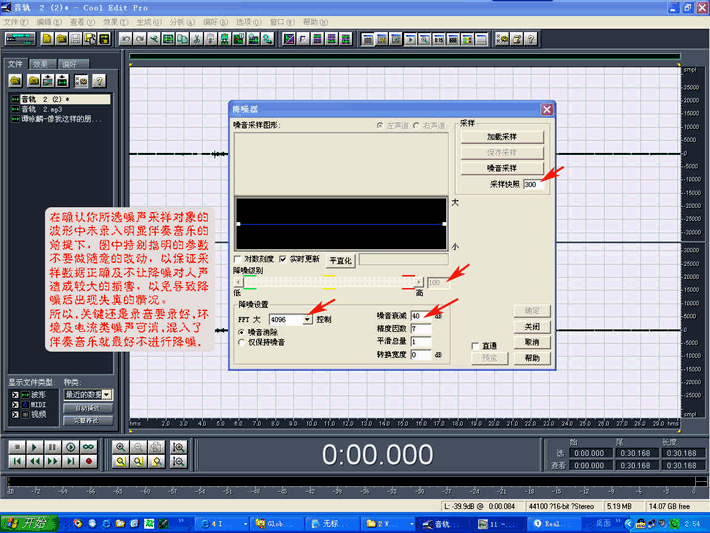Click the Save disk icon in toolbar

pyautogui.click(x=77, y=39)
